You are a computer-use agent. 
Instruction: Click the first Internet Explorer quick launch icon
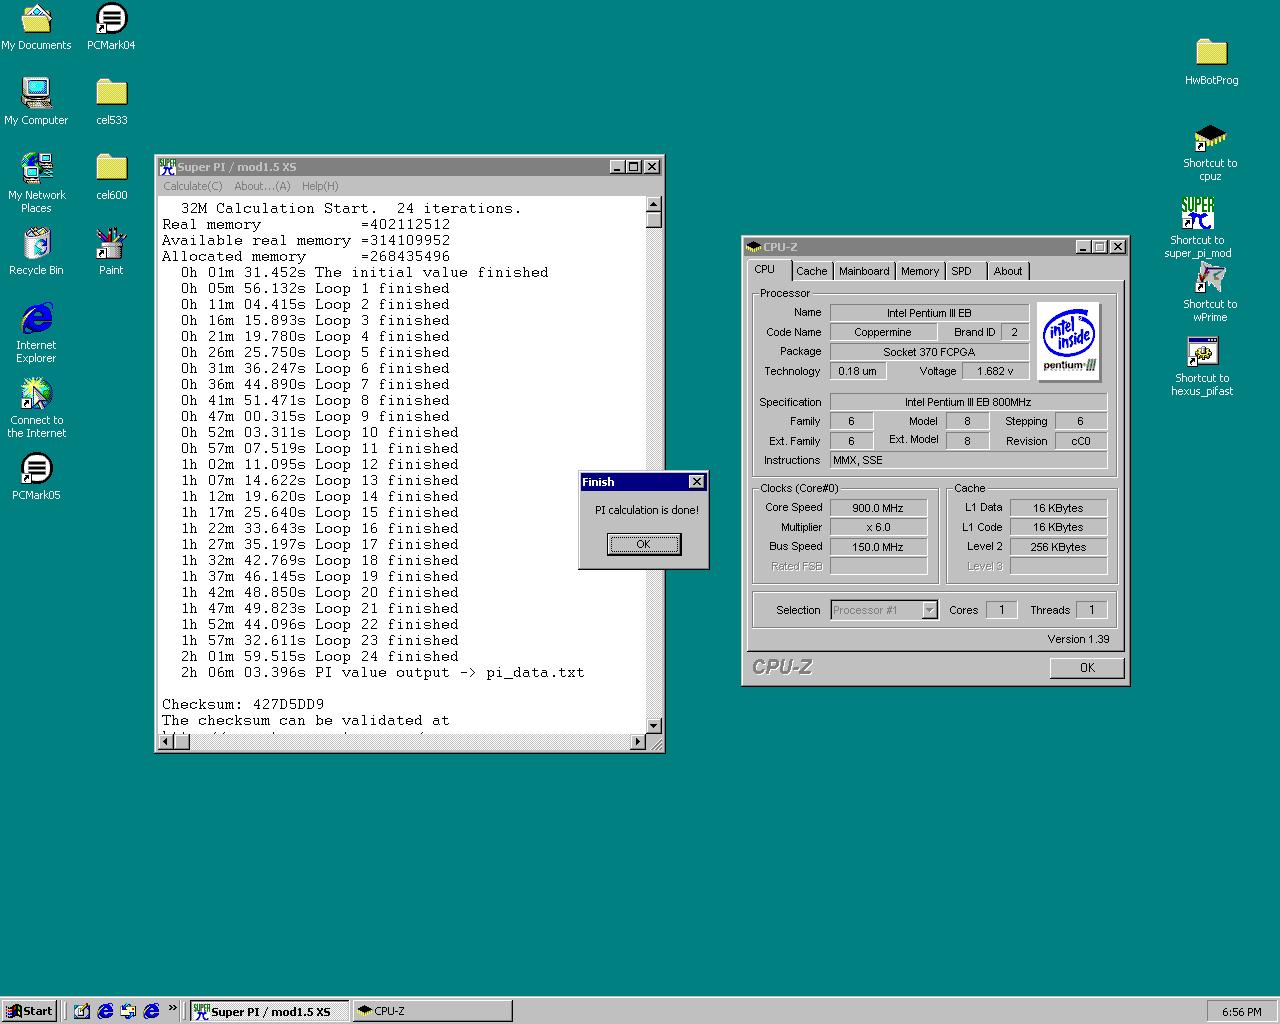tap(105, 1011)
